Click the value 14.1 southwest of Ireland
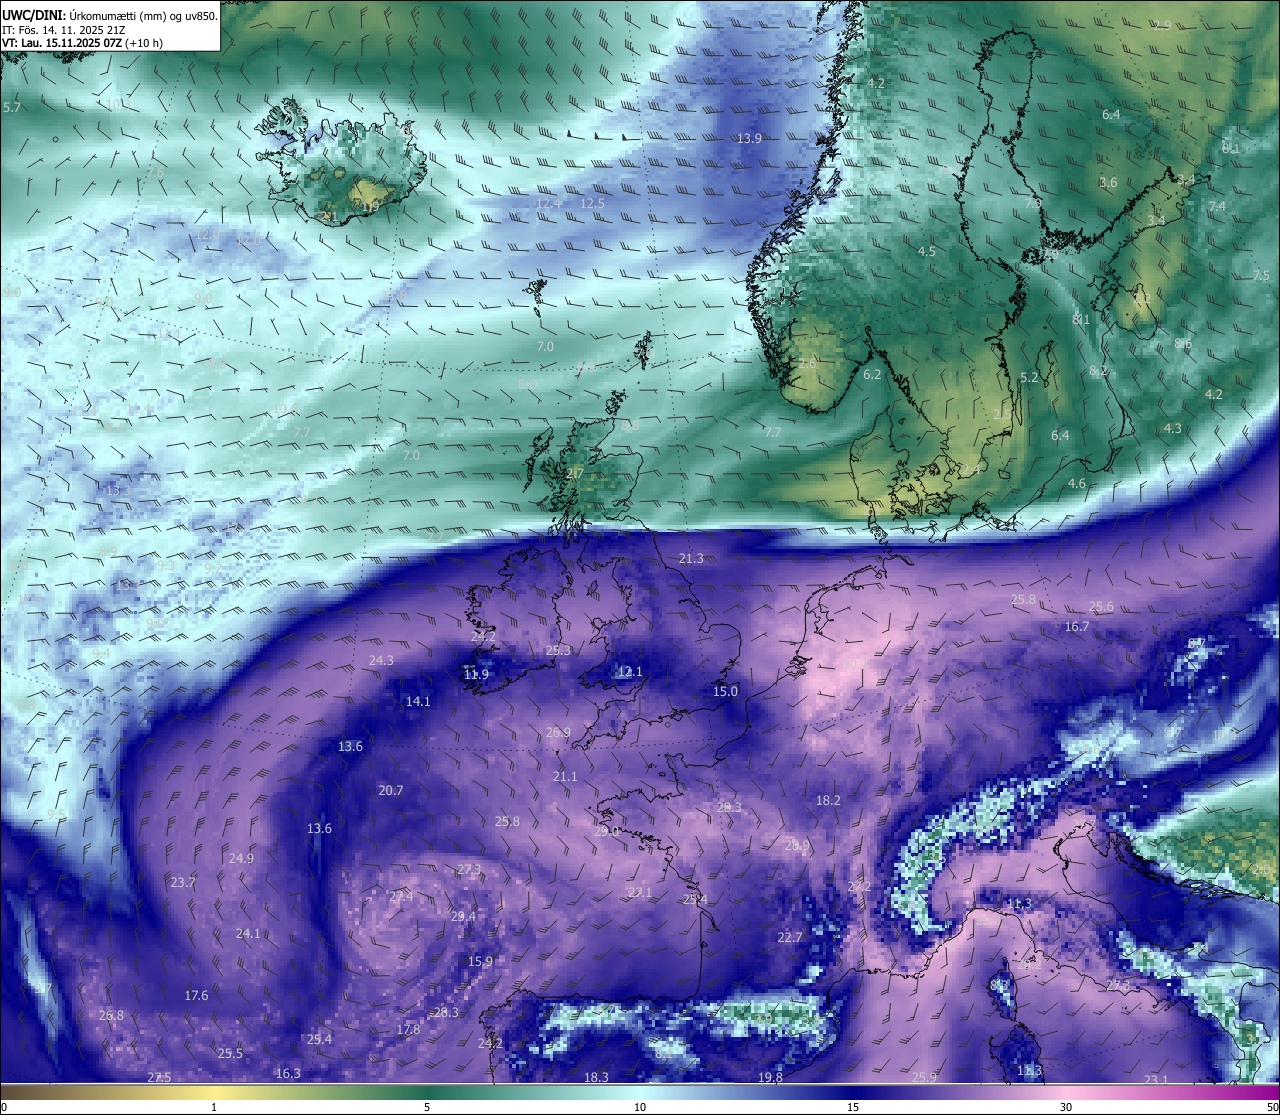Viewport: 1280px width, 1115px height. tap(418, 701)
